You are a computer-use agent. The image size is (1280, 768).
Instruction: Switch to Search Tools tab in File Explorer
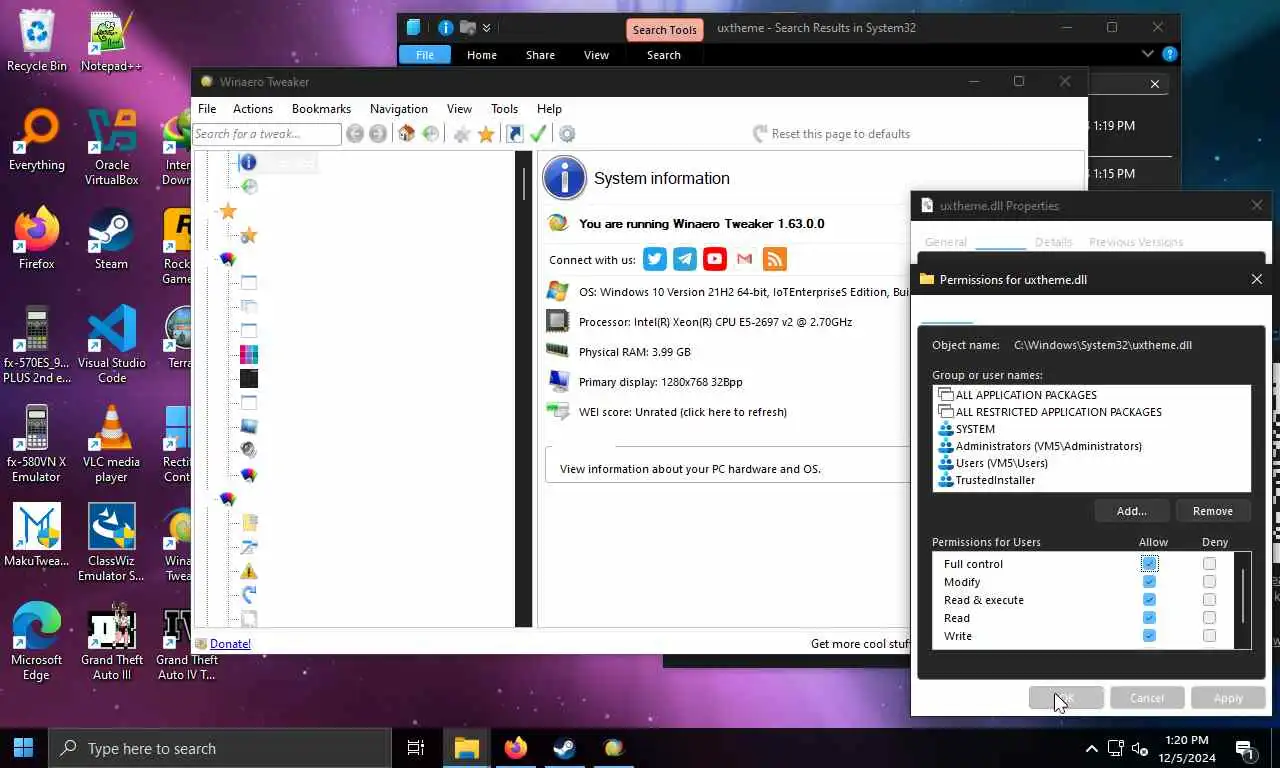[x=664, y=30]
